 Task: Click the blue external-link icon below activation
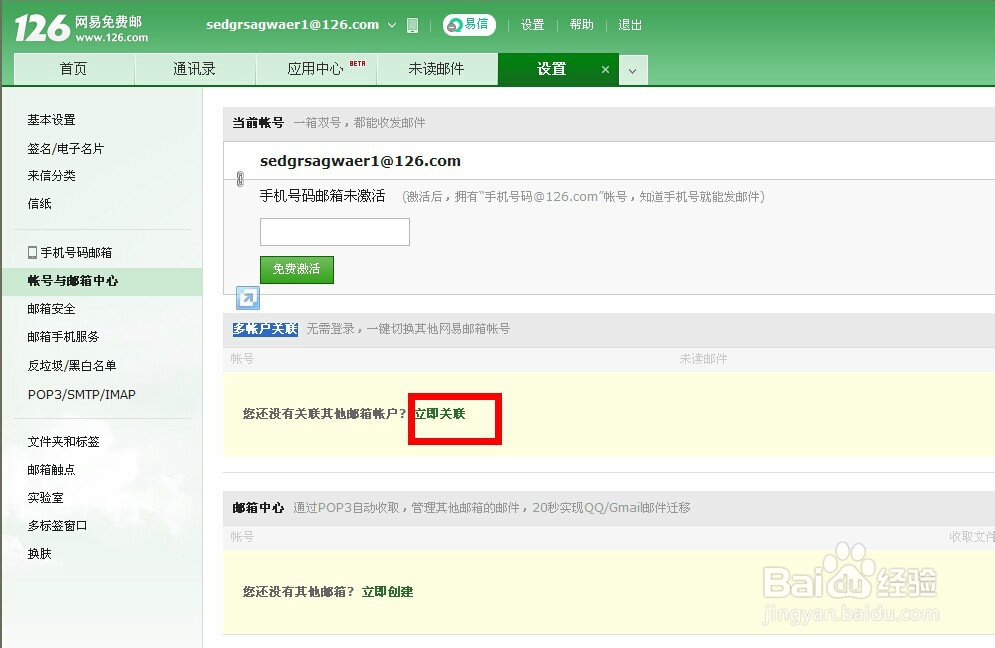pos(246,298)
